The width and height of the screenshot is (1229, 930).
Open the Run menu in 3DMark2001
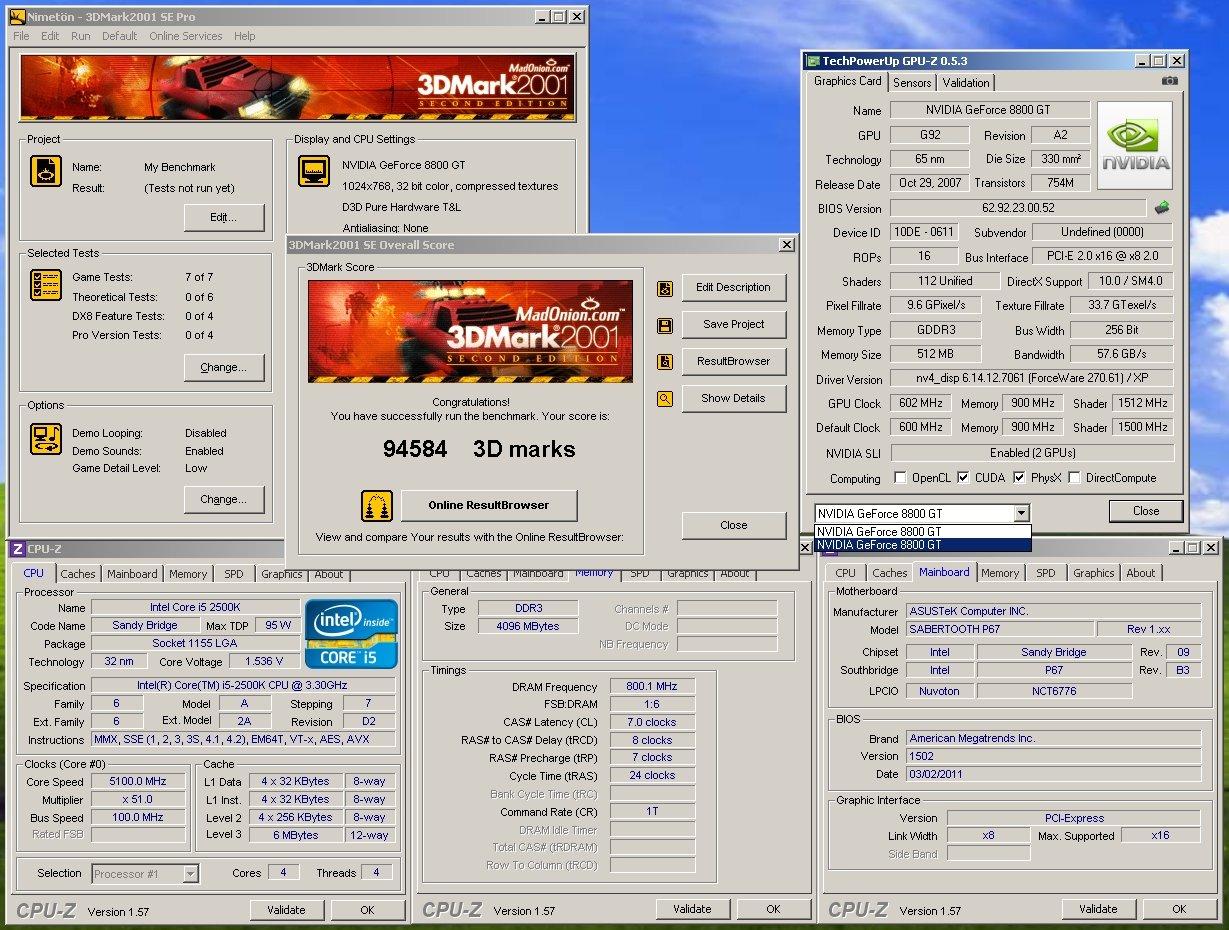pyautogui.click(x=80, y=36)
